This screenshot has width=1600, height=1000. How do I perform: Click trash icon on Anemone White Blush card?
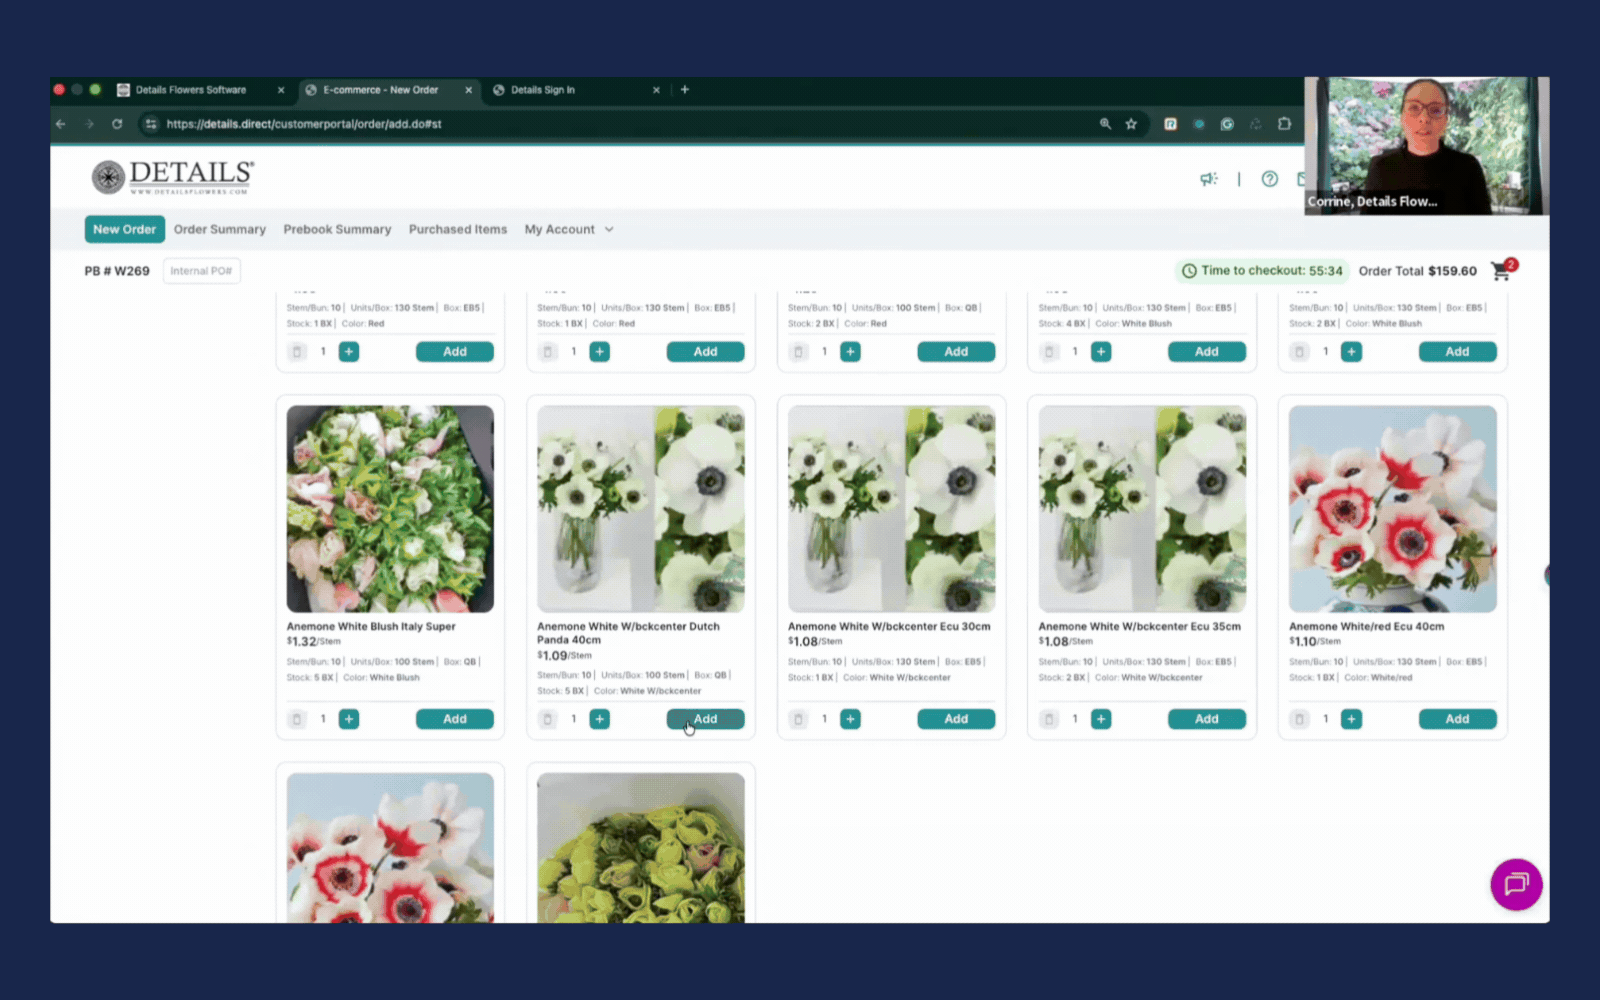coord(297,719)
